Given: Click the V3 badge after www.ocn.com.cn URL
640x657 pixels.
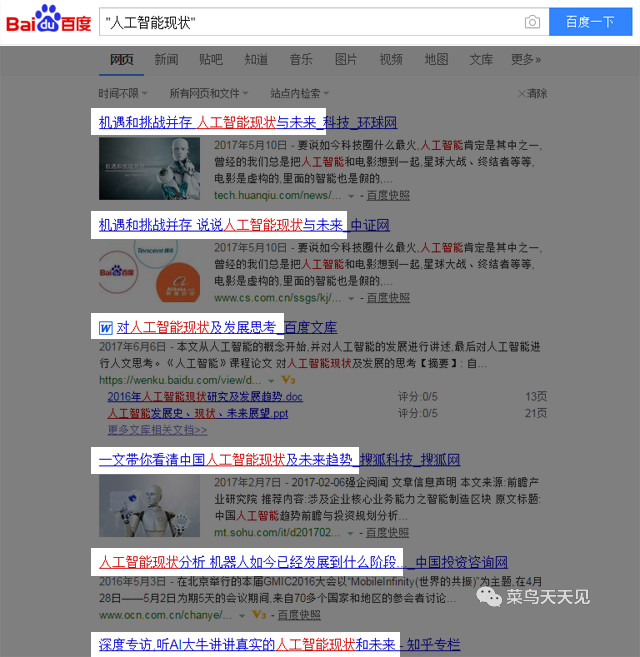Looking at the screenshot, I should point(259,615).
